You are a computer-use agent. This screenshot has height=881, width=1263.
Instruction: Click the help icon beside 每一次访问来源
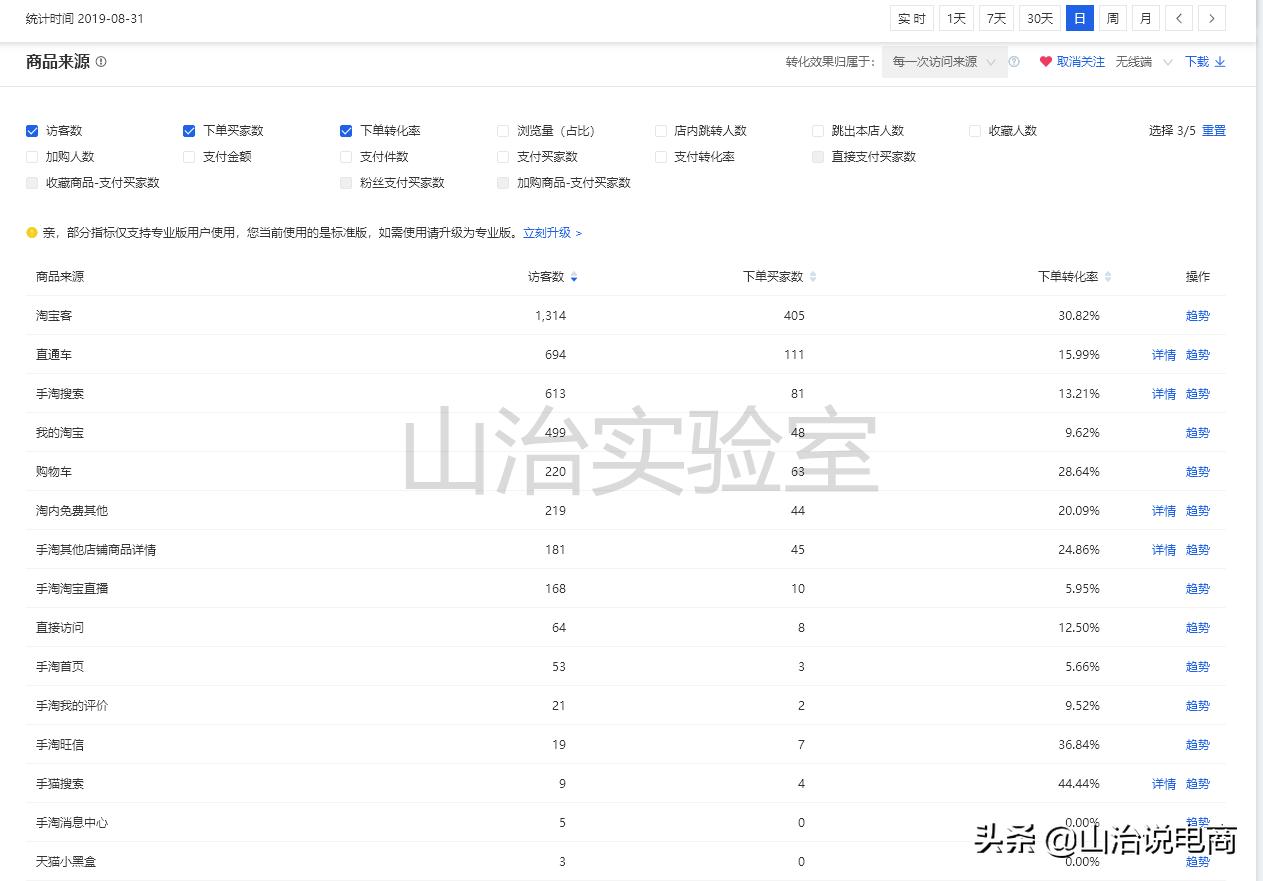coord(1014,61)
